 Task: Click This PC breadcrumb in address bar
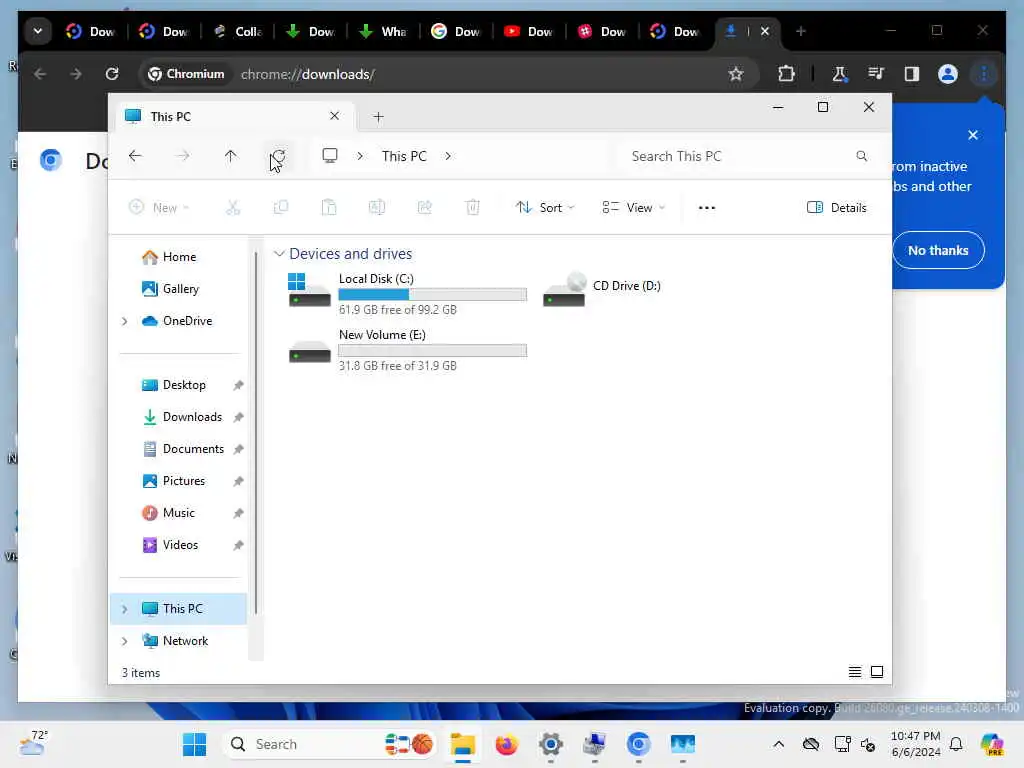point(404,156)
